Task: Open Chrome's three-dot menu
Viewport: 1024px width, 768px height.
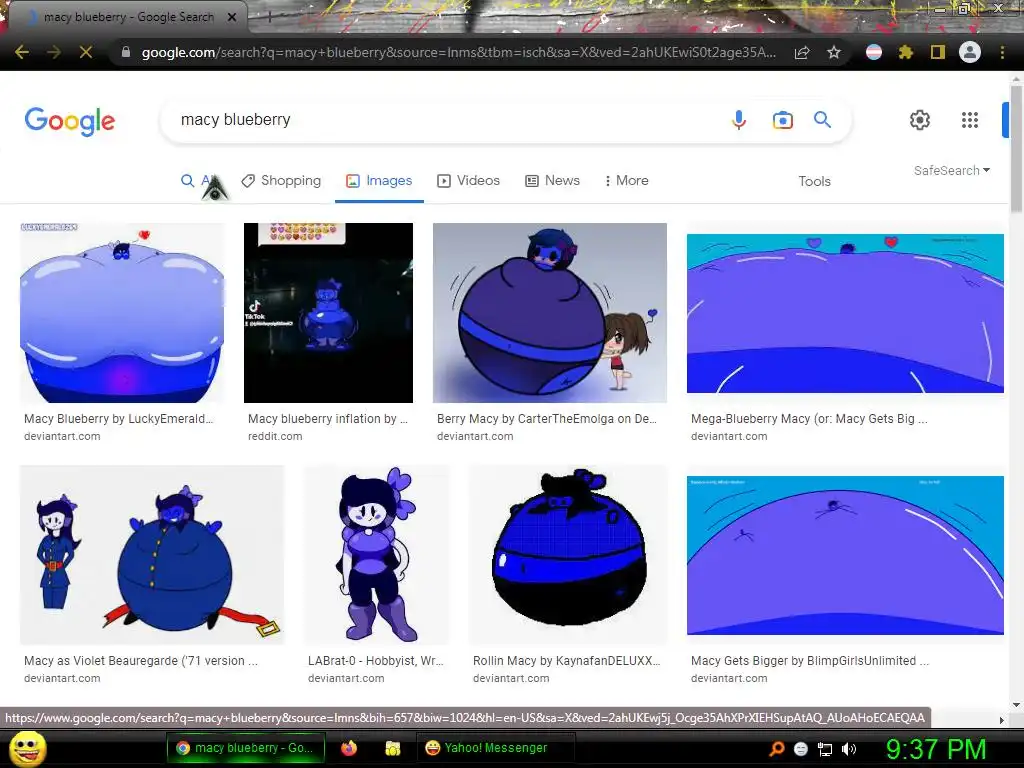Action: (1002, 52)
